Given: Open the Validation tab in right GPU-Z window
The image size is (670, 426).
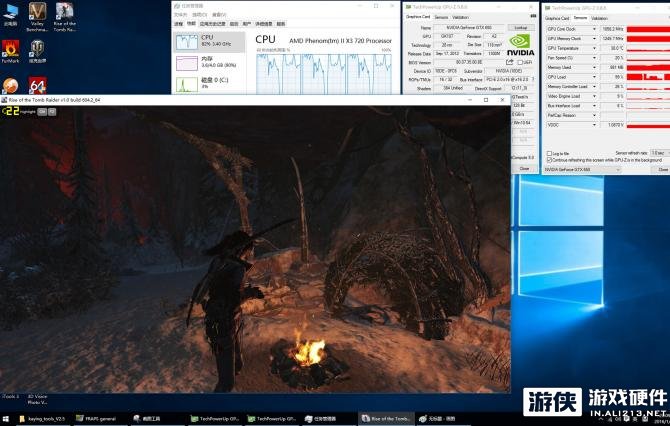Looking at the screenshot, I should pyautogui.click(x=599, y=18).
